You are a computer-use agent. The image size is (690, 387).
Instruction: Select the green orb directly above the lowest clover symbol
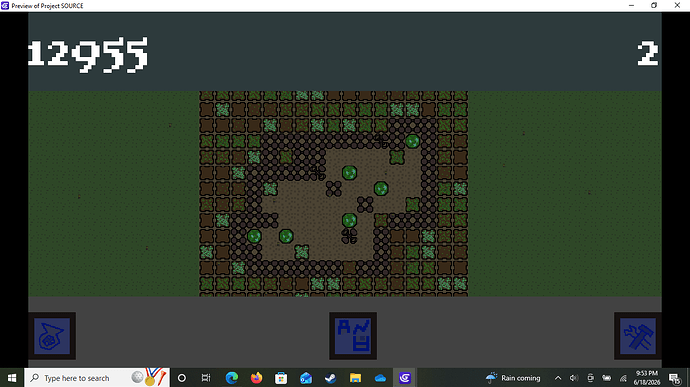[349, 220]
